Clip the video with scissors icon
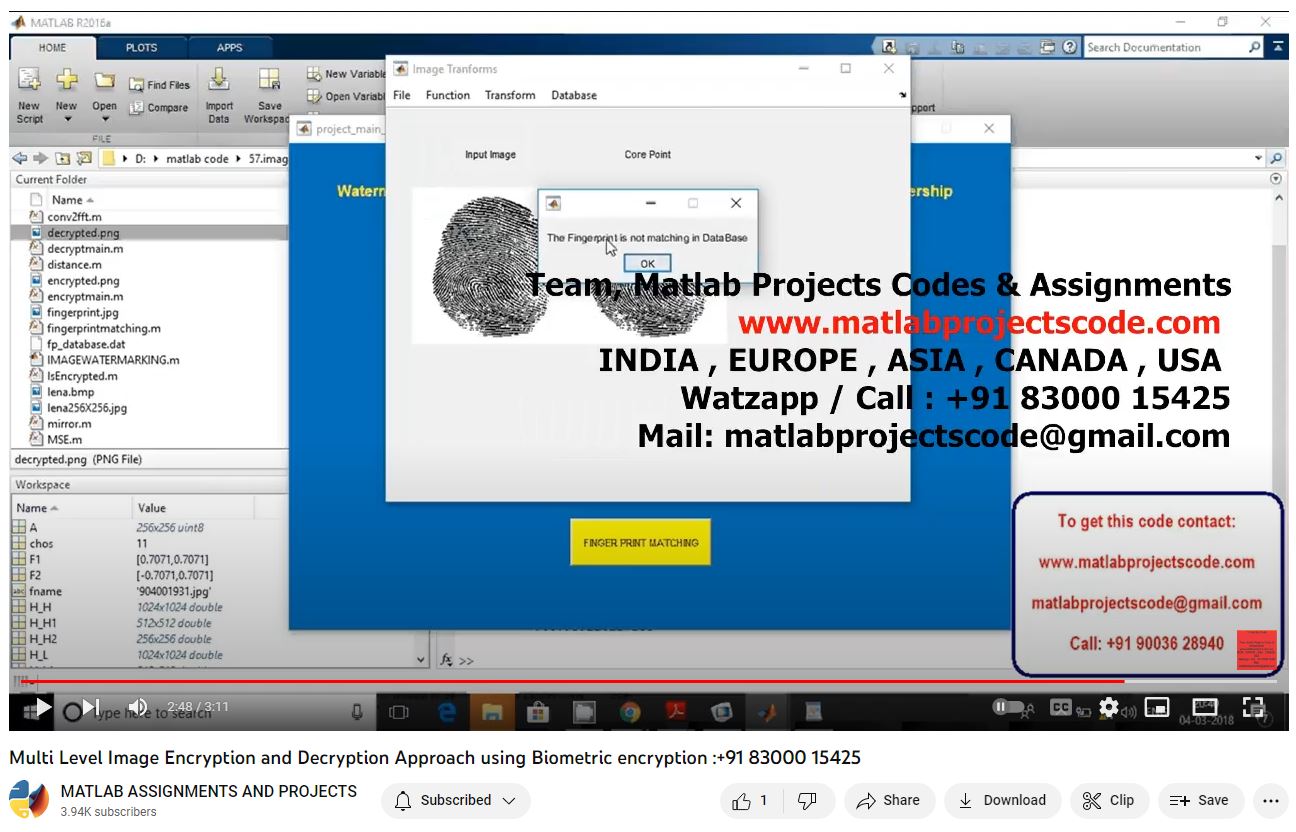 pos(1108,800)
